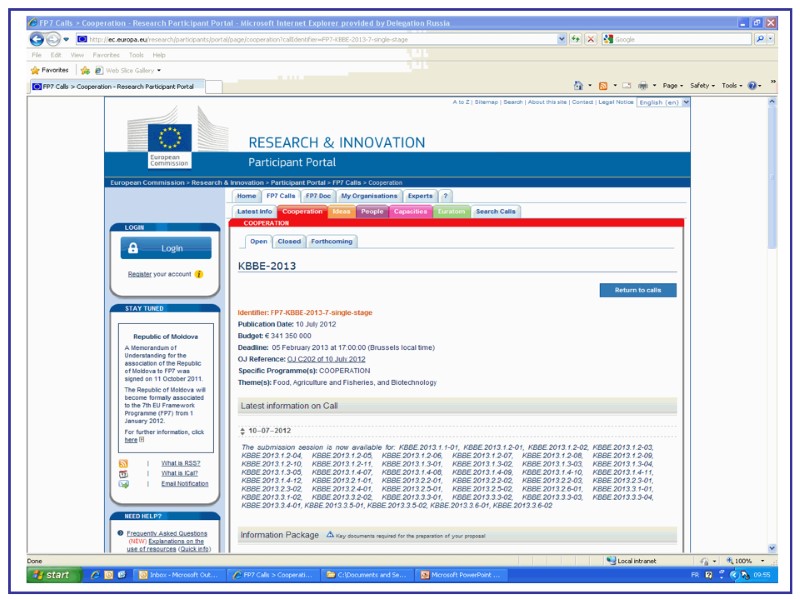Click the Email Notification envelope icon
800x600 pixels.
click(x=123, y=484)
